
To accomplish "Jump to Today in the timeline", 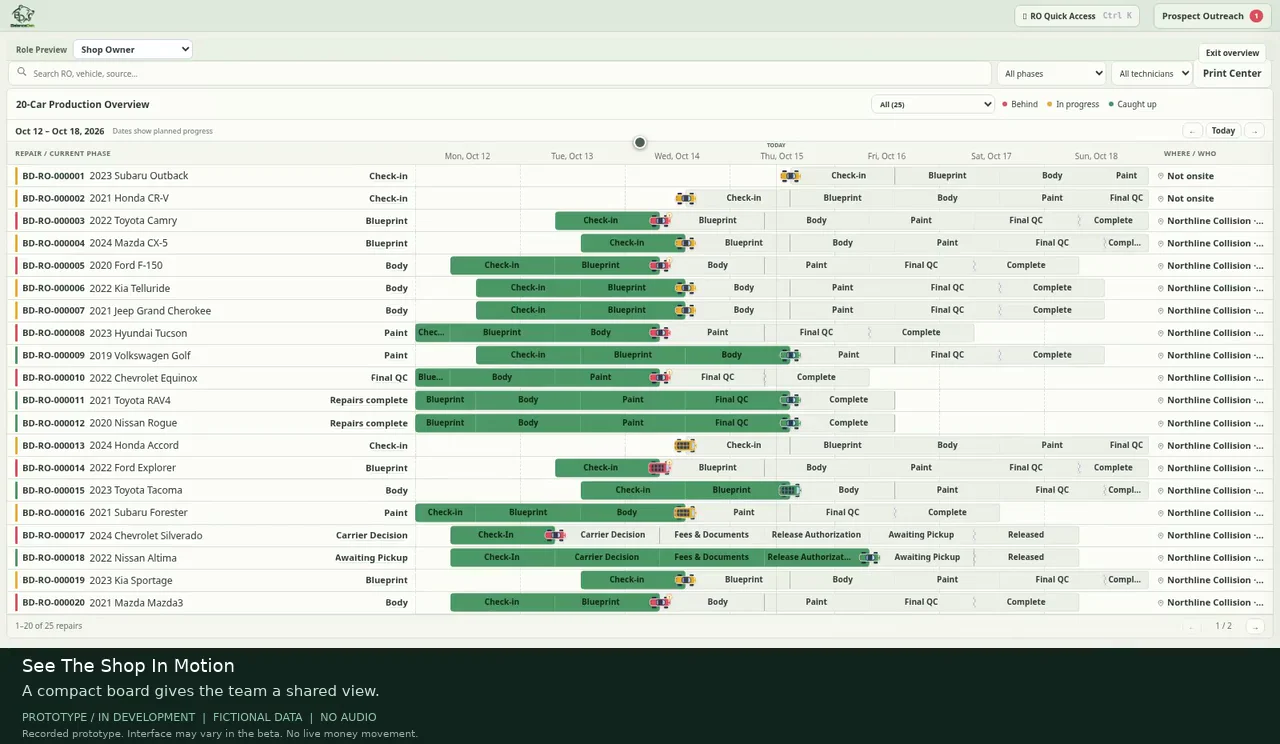I will (x=1223, y=131).
